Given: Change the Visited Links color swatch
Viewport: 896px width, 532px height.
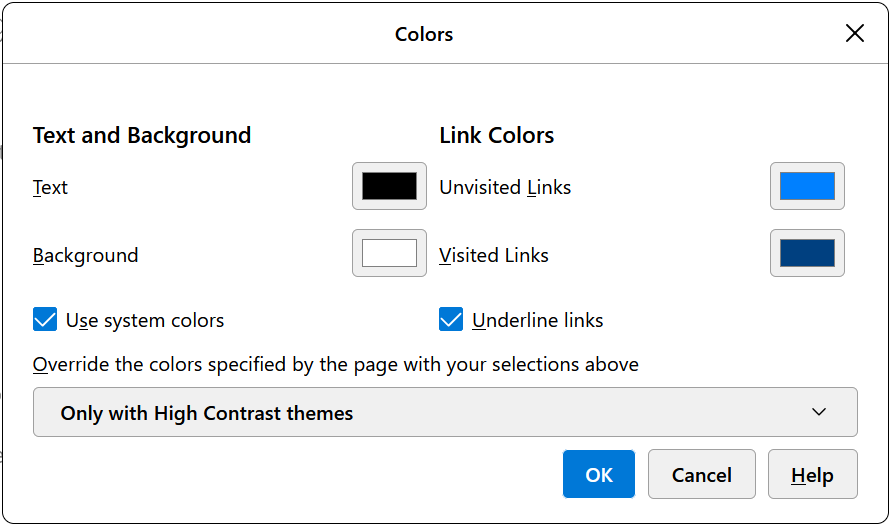Looking at the screenshot, I should [x=807, y=253].
